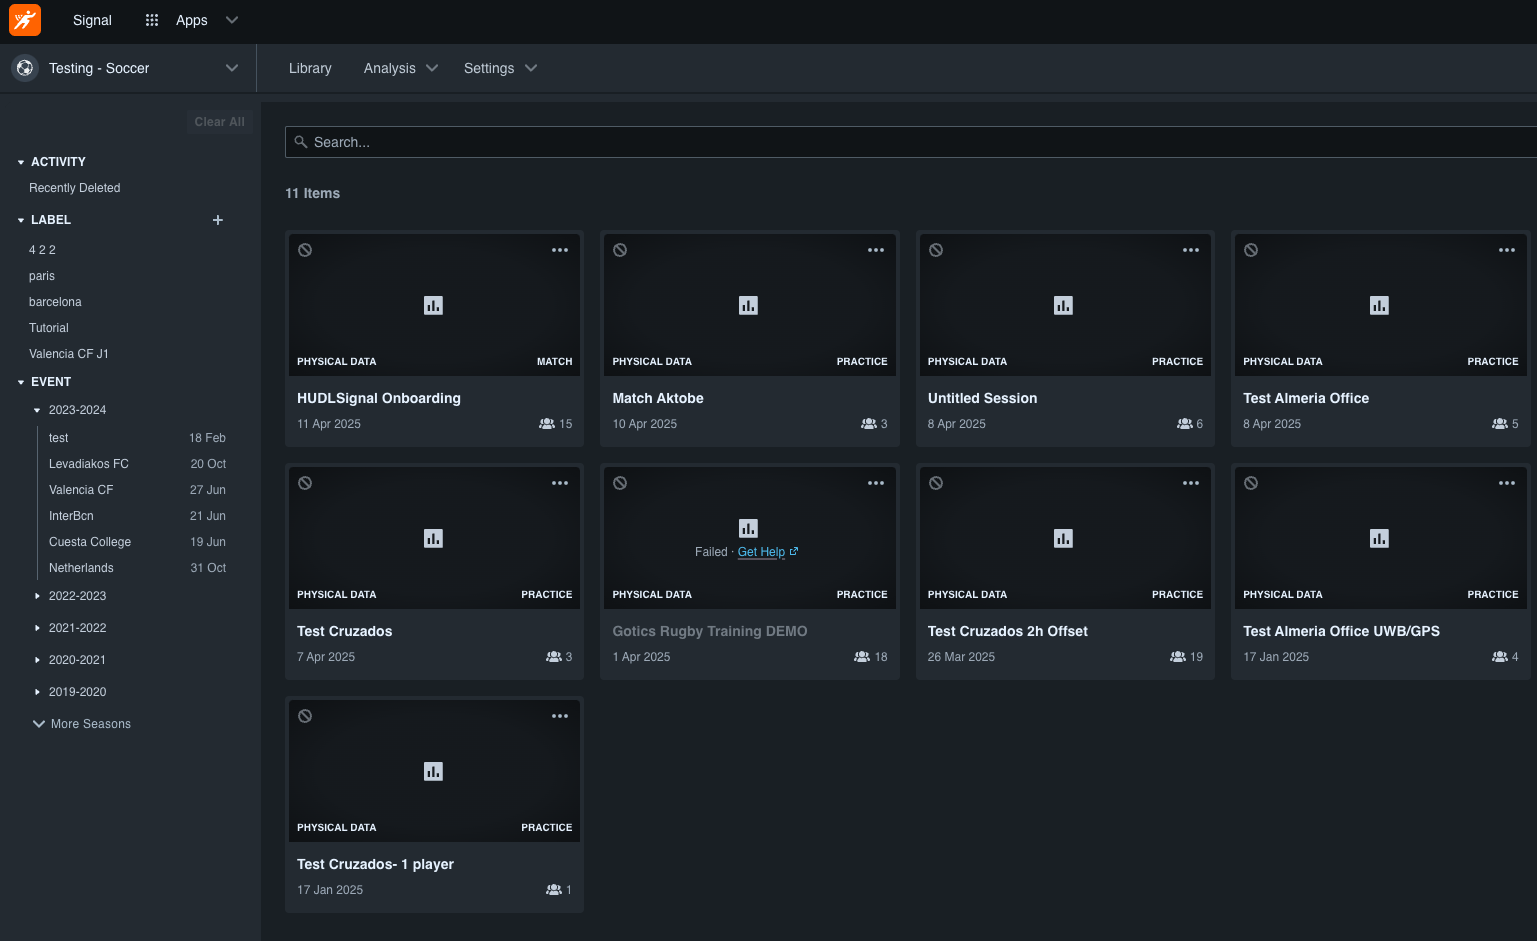Open the Untitled Session thumbnail
Viewport: 1537px width, 941px height.
[1065, 305]
